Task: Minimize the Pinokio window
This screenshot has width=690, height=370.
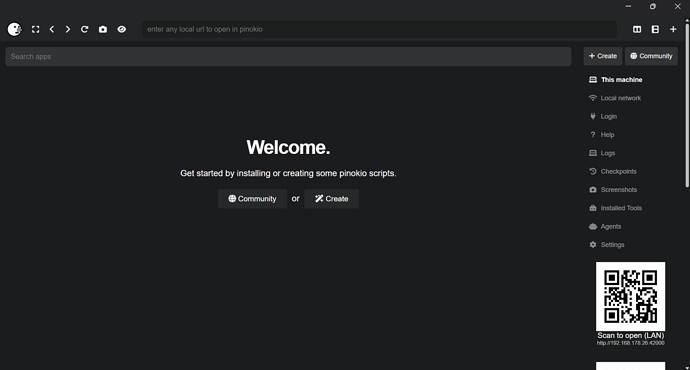Action: pyautogui.click(x=628, y=6)
